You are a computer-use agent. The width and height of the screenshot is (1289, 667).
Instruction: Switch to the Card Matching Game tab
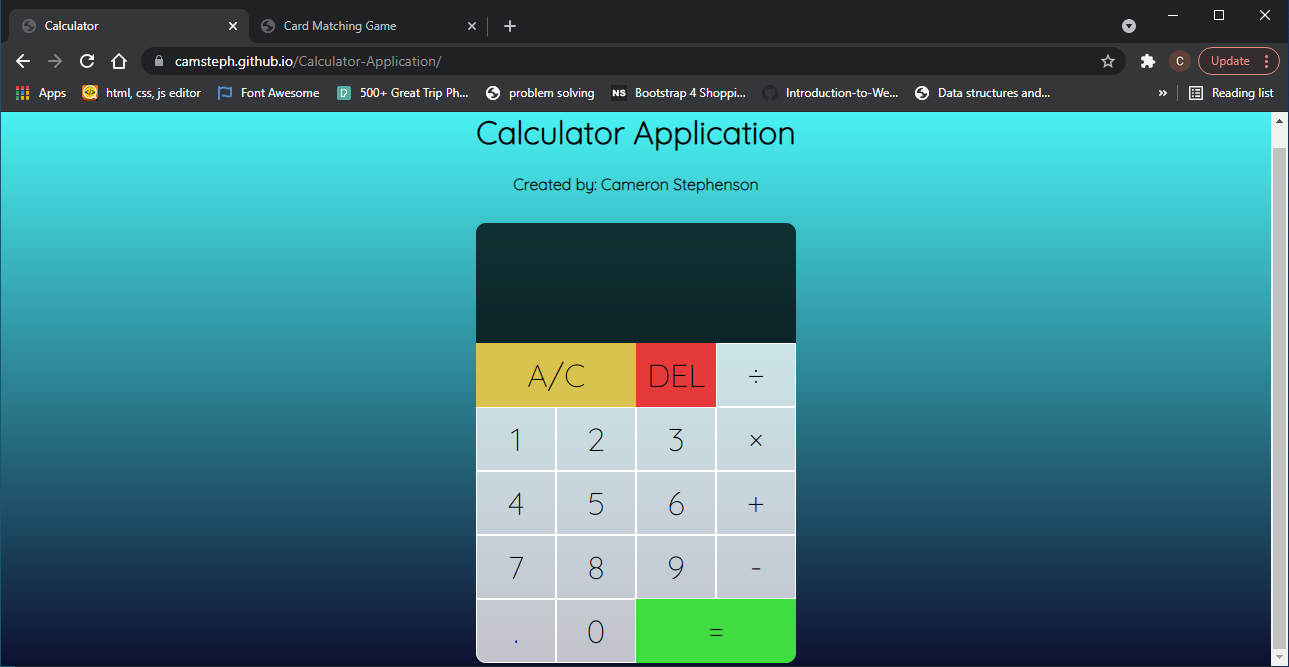[345, 26]
